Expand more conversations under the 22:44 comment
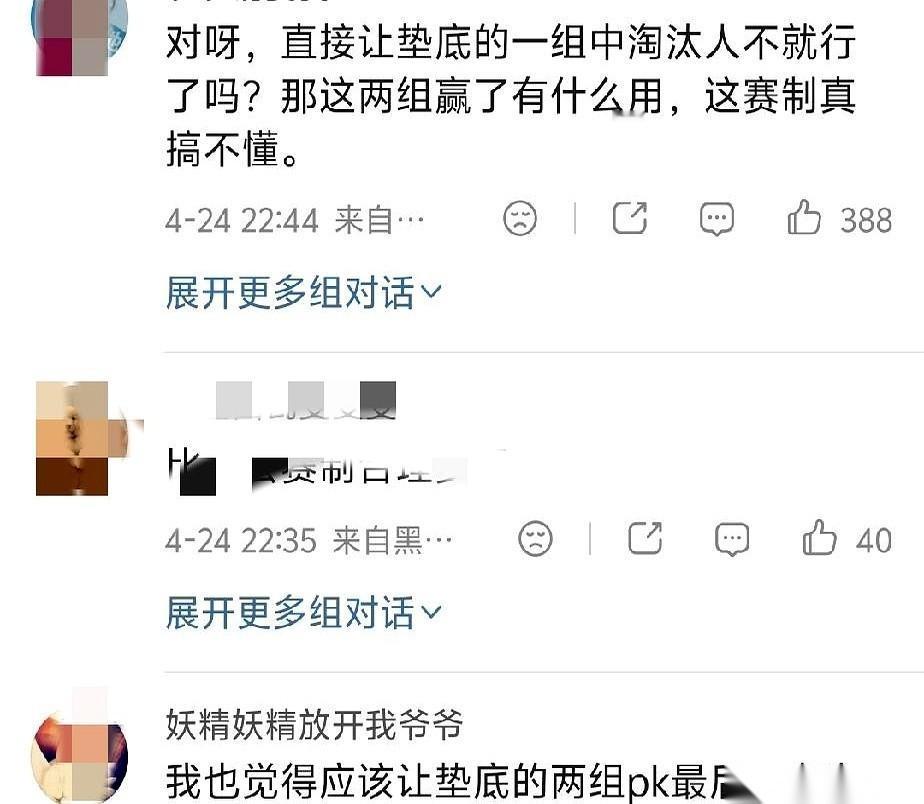The width and height of the screenshot is (924, 804). [303, 292]
